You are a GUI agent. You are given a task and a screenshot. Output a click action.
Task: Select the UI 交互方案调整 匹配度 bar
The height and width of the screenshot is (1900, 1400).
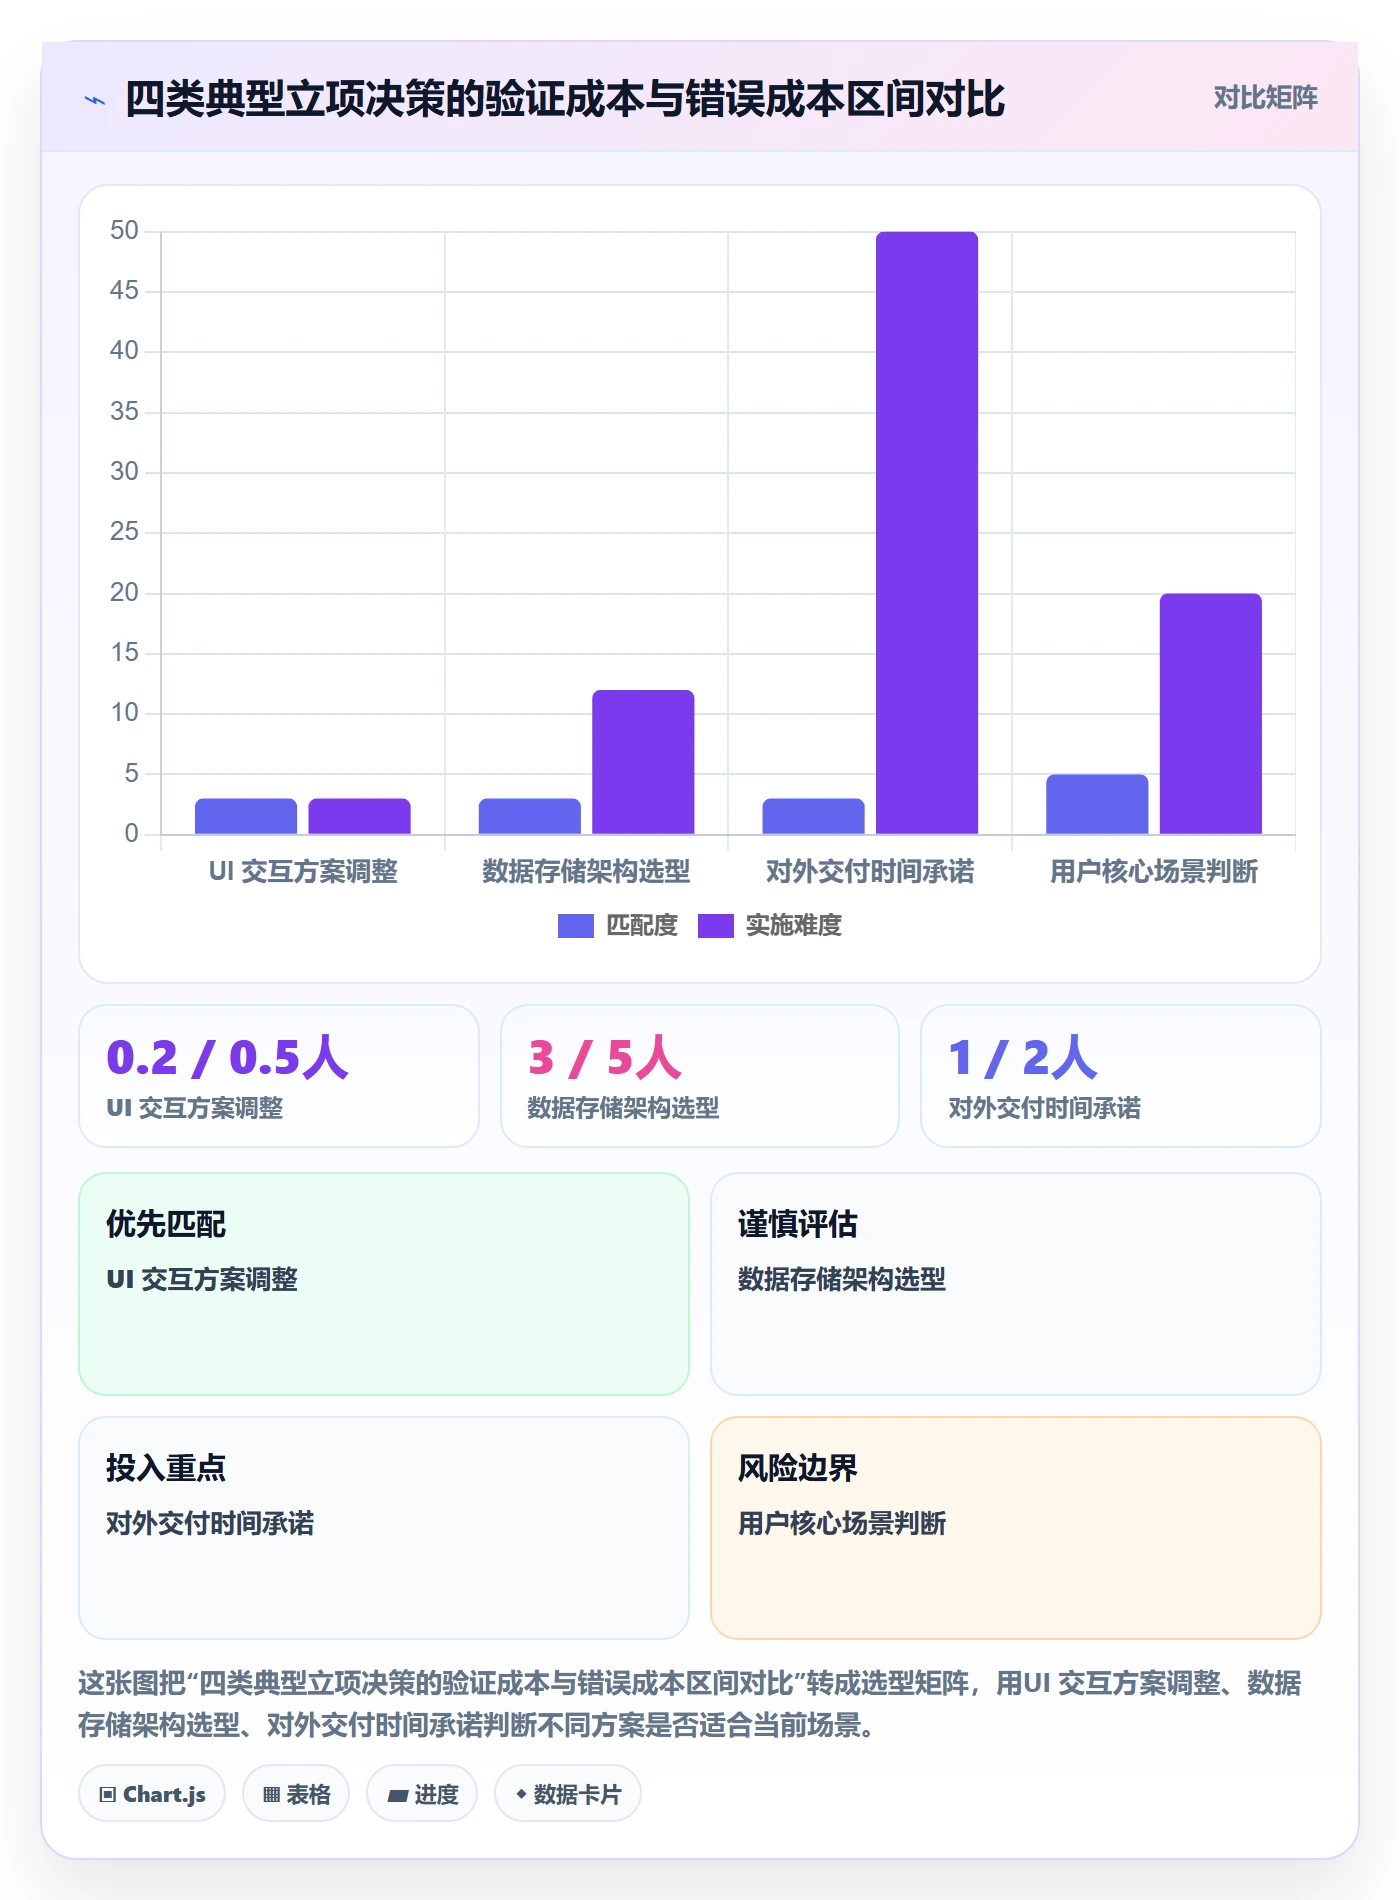(246, 816)
